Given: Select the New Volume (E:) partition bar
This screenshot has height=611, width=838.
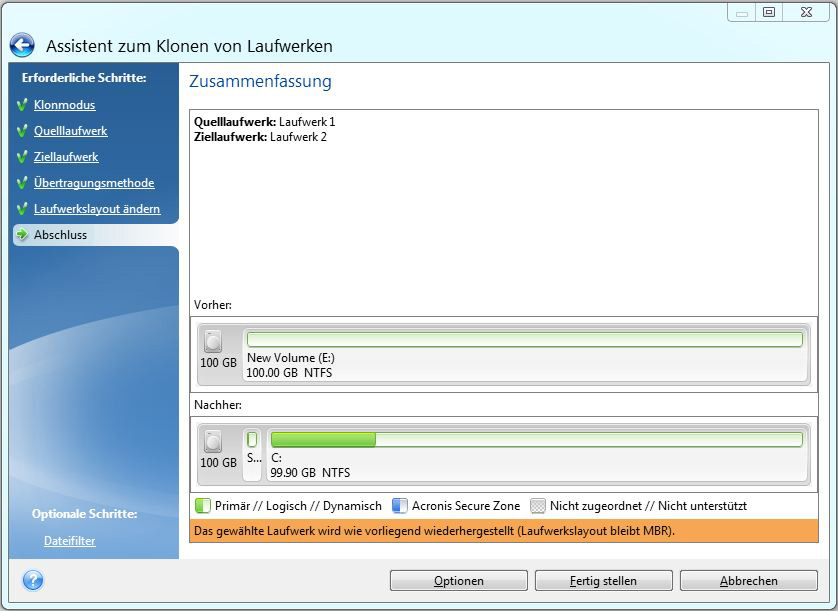Looking at the screenshot, I should point(525,340).
